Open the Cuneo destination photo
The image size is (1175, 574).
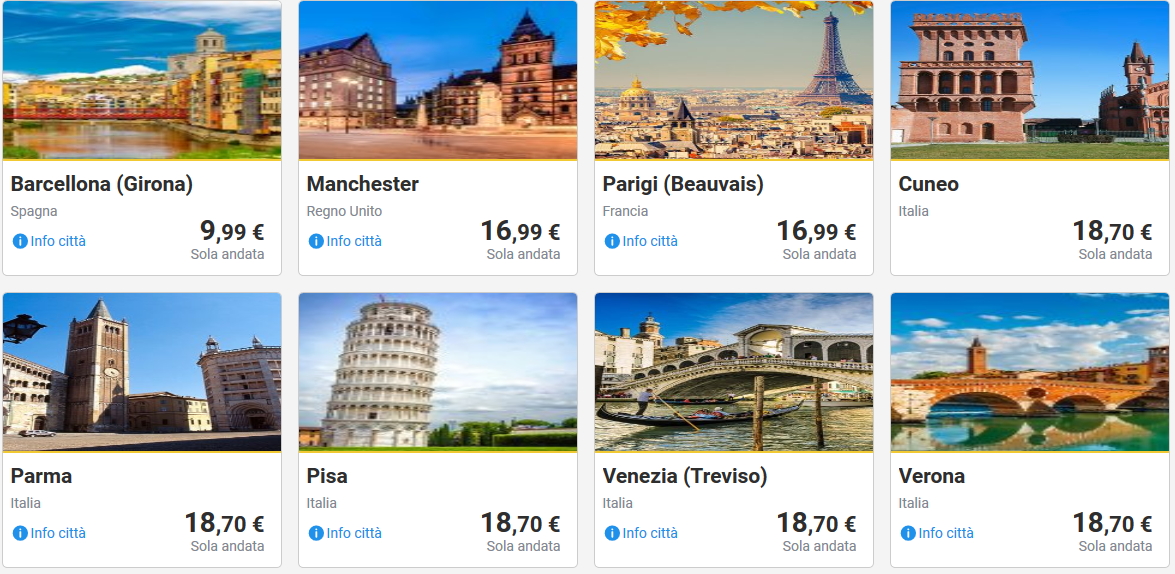pos(1030,80)
